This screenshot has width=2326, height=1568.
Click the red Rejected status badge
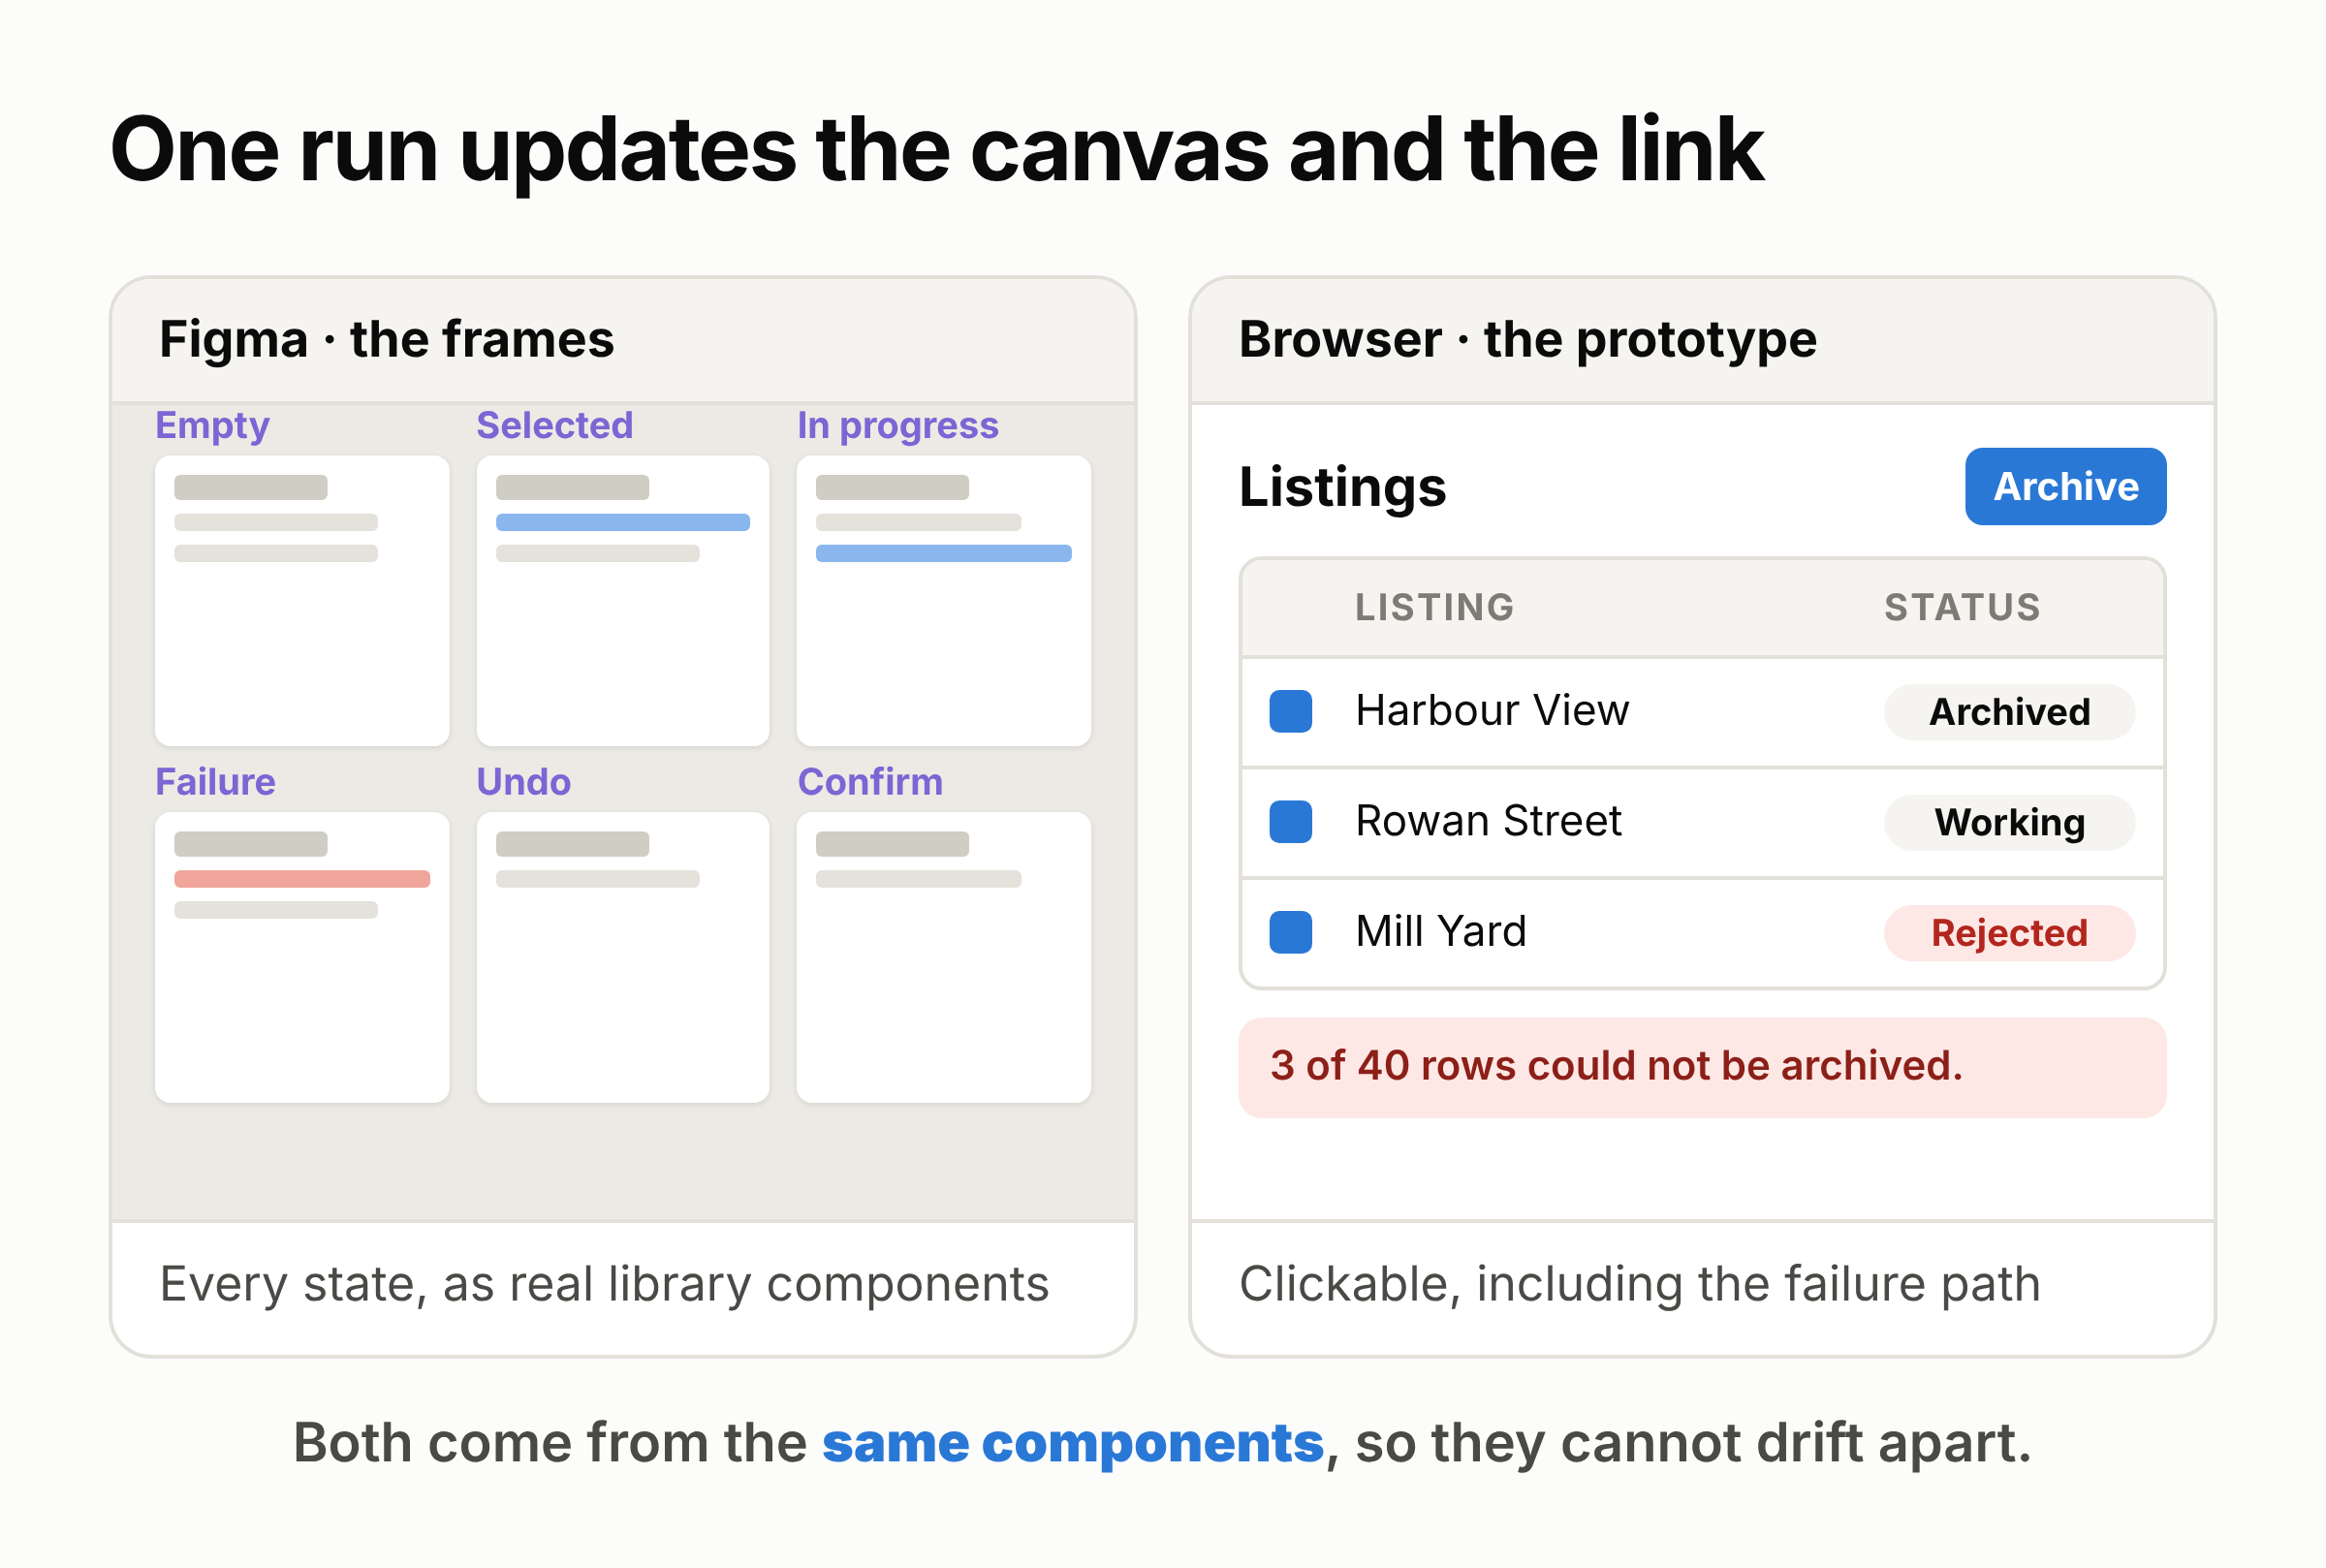[2009, 933]
